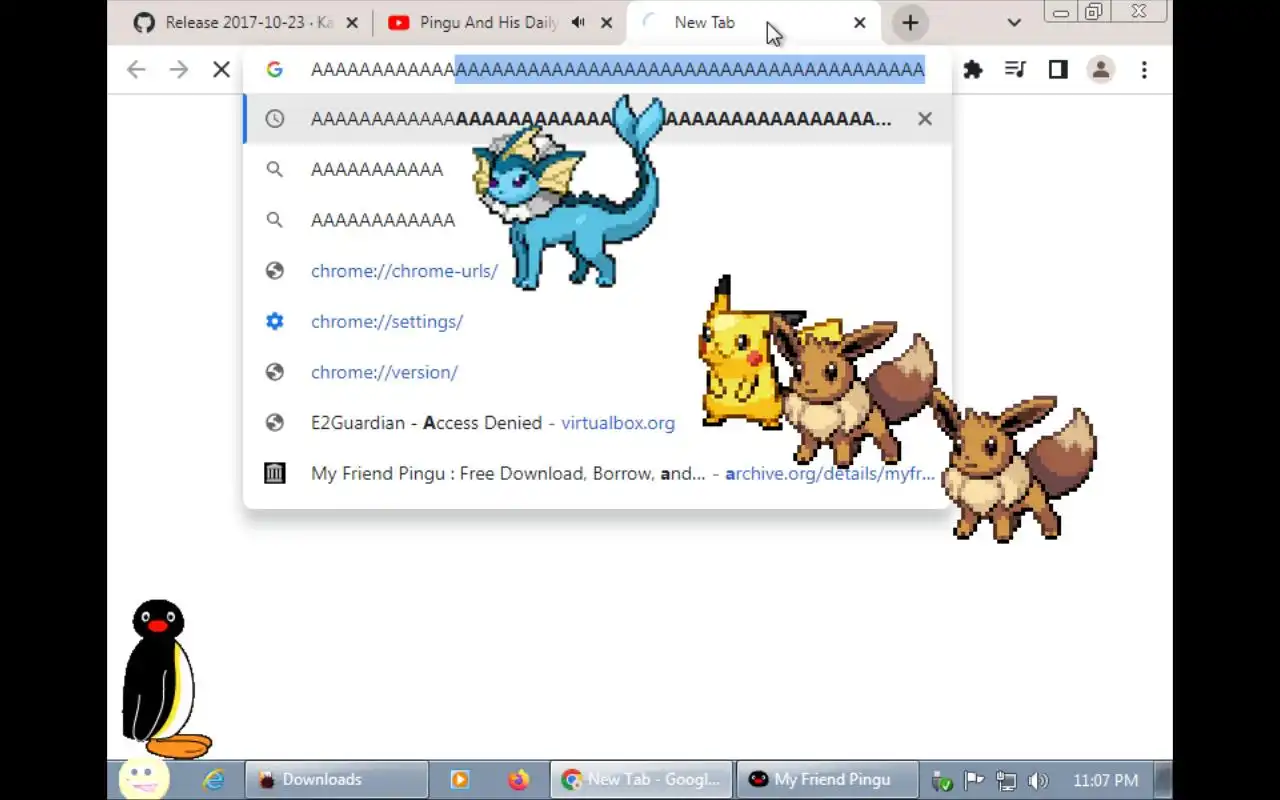Image resolution: width=1280 pixels, height=800 pixels.
Task: Select the history suggestion with clock icon
Action: click(597, 119)
